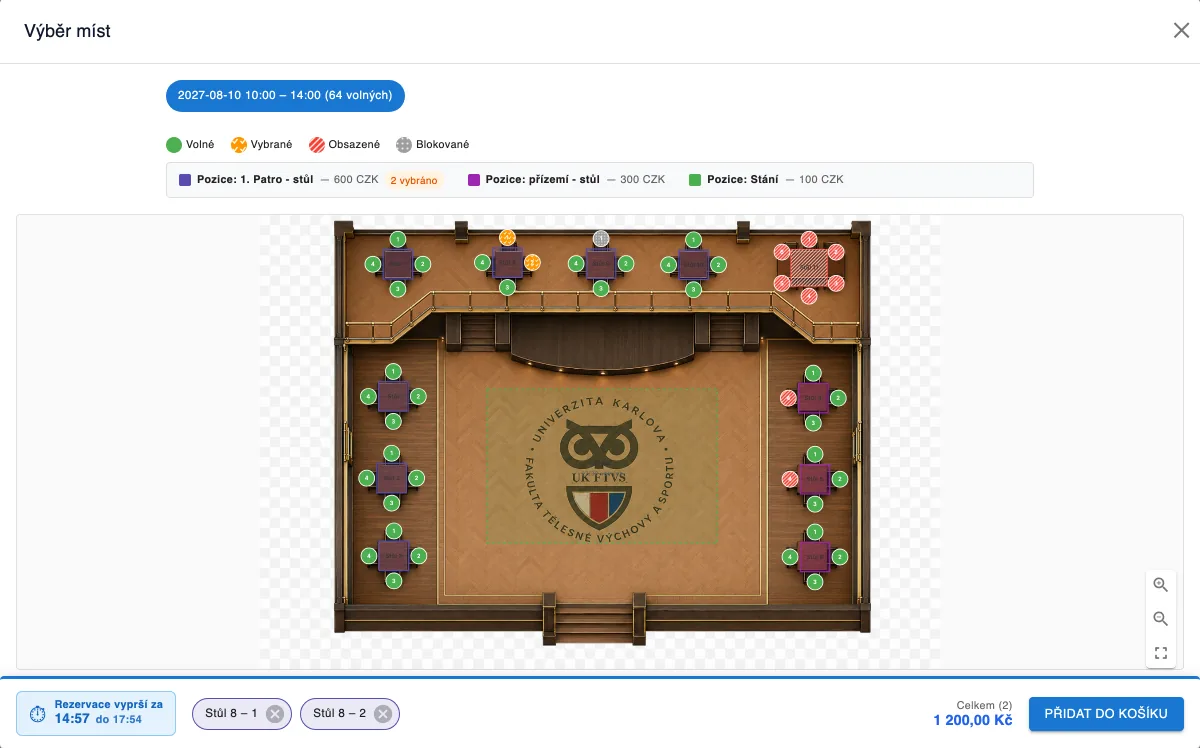Image resolution: width=1200 pixels, height=748 pixels.
Task: Click the green dashed standing area
Action: coord(602,466)
